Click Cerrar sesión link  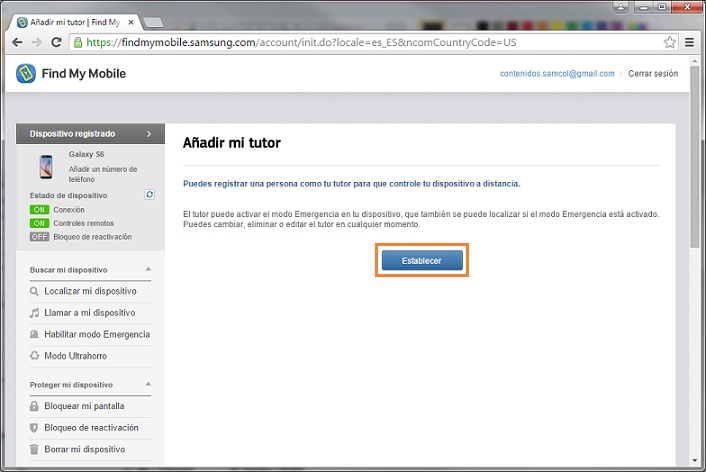[653, 73]
